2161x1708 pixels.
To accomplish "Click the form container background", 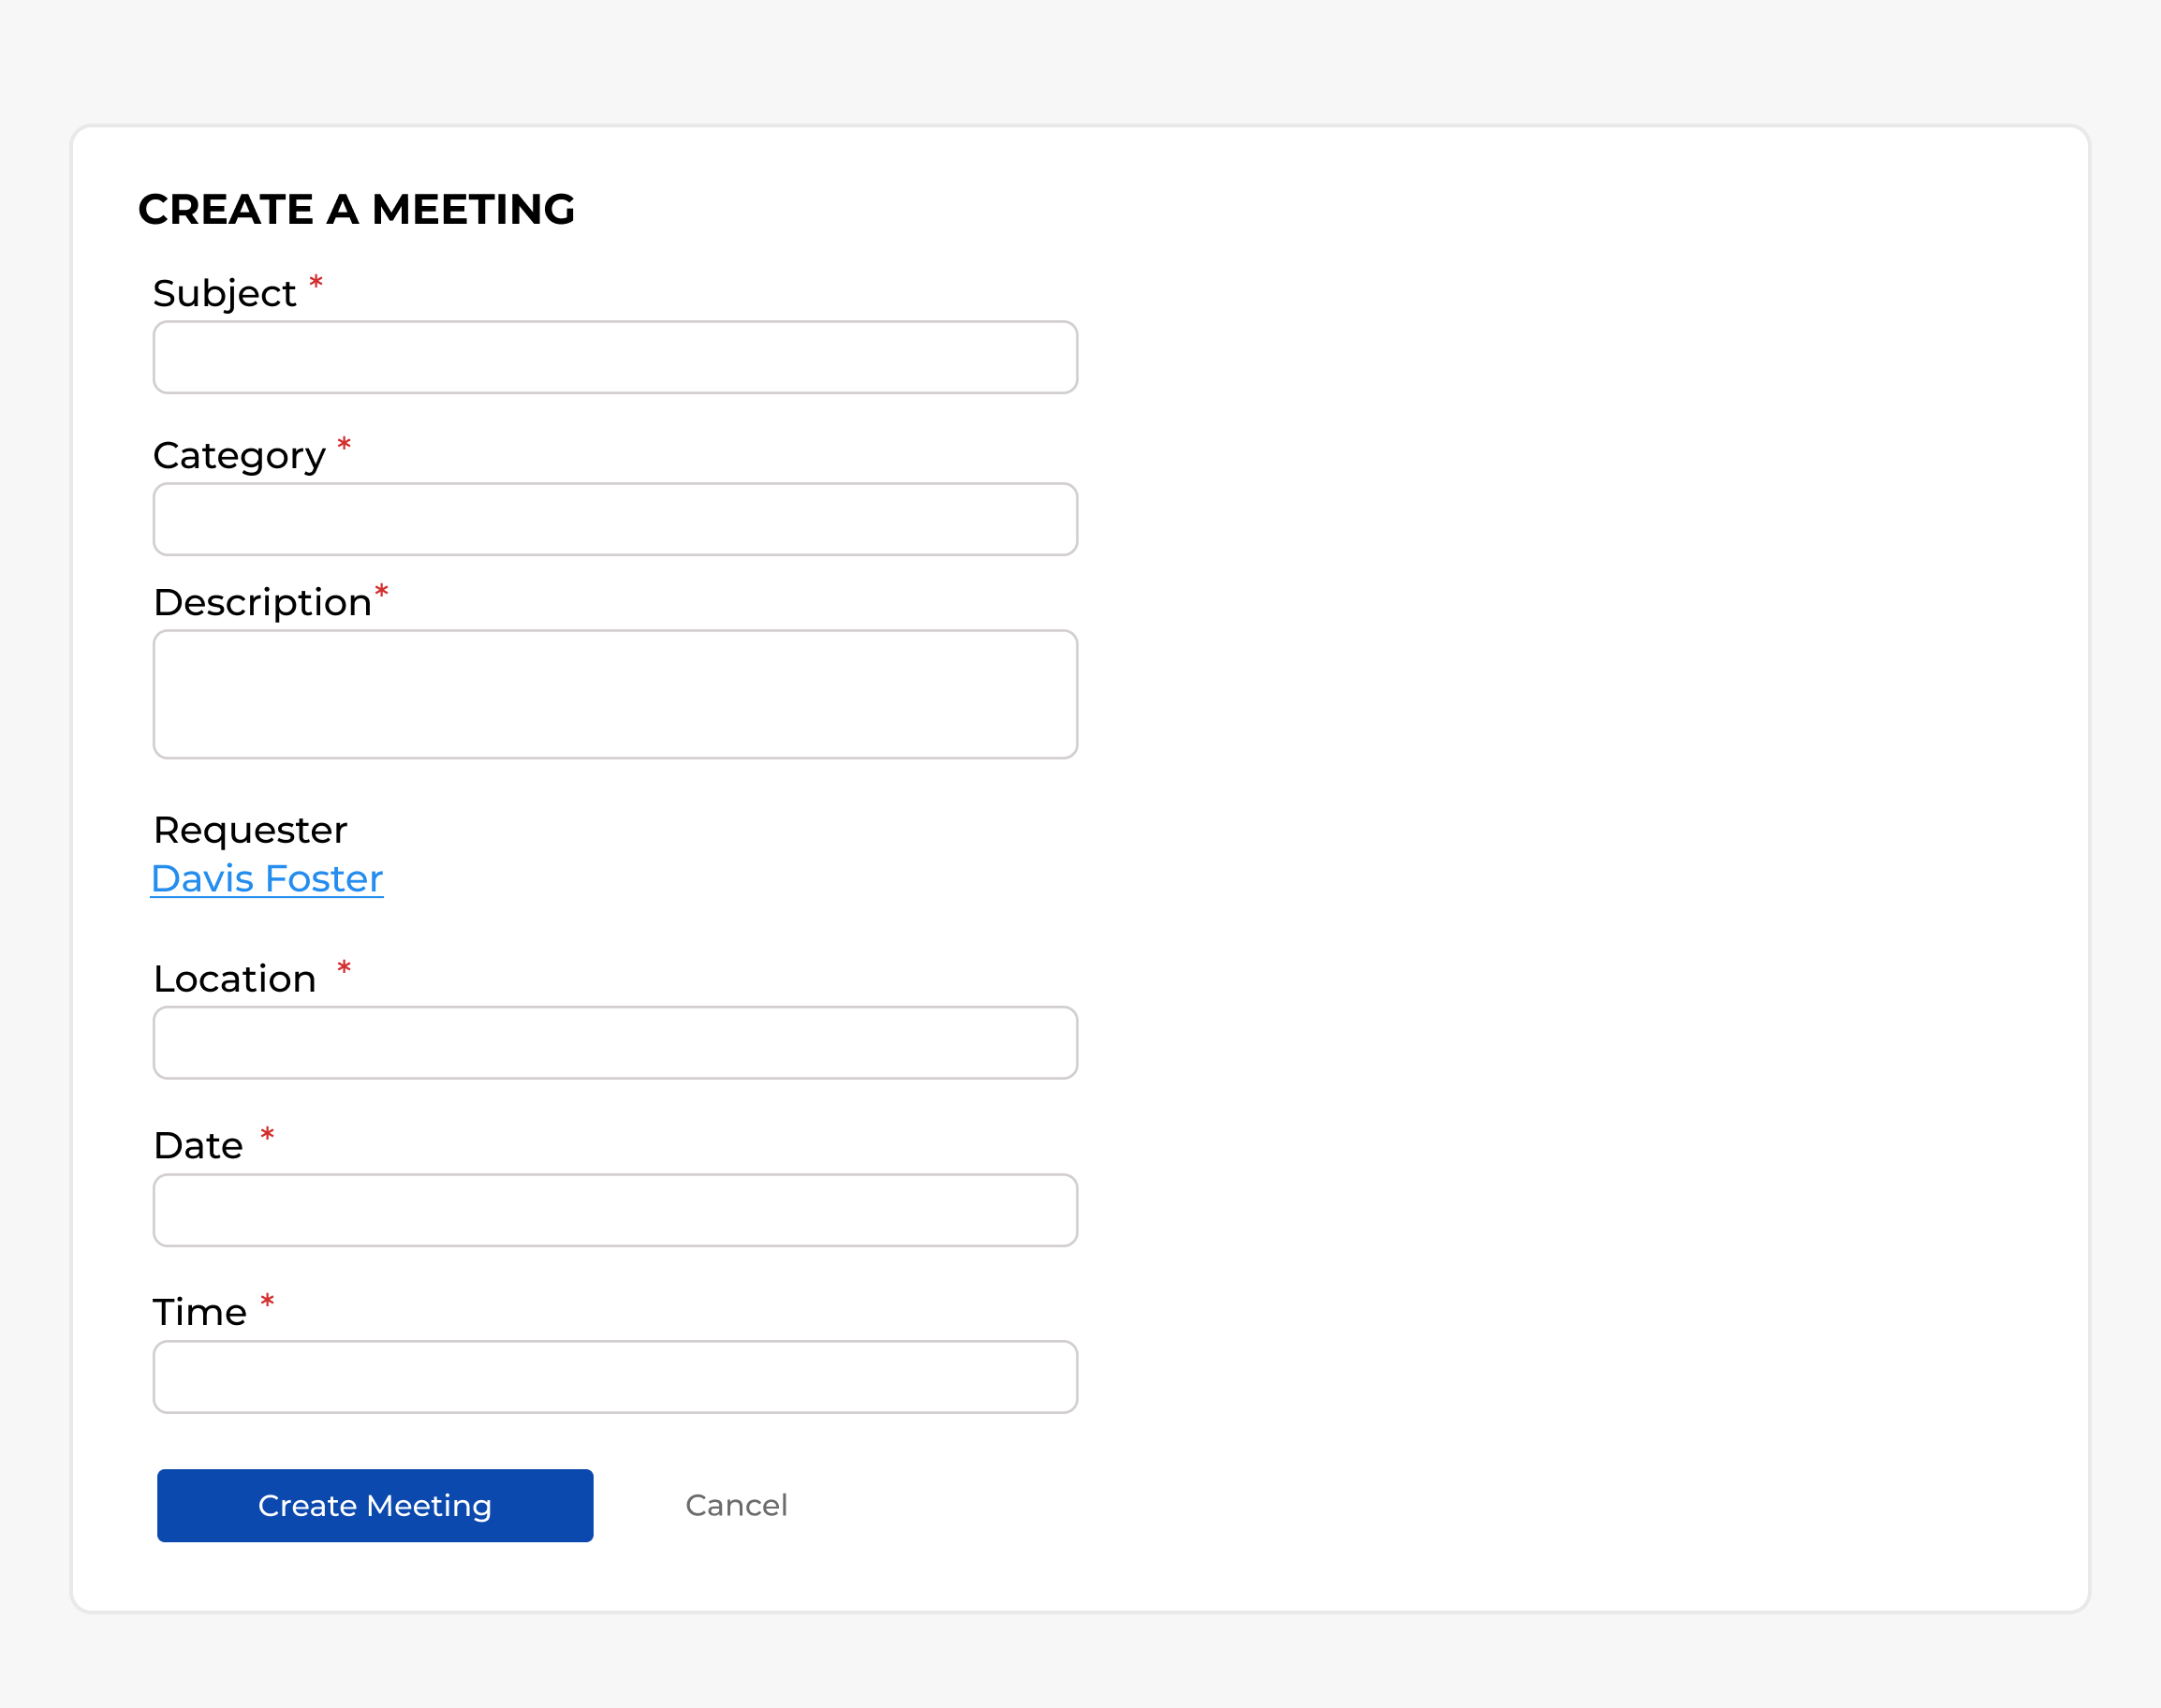I will coord(1579,876).
